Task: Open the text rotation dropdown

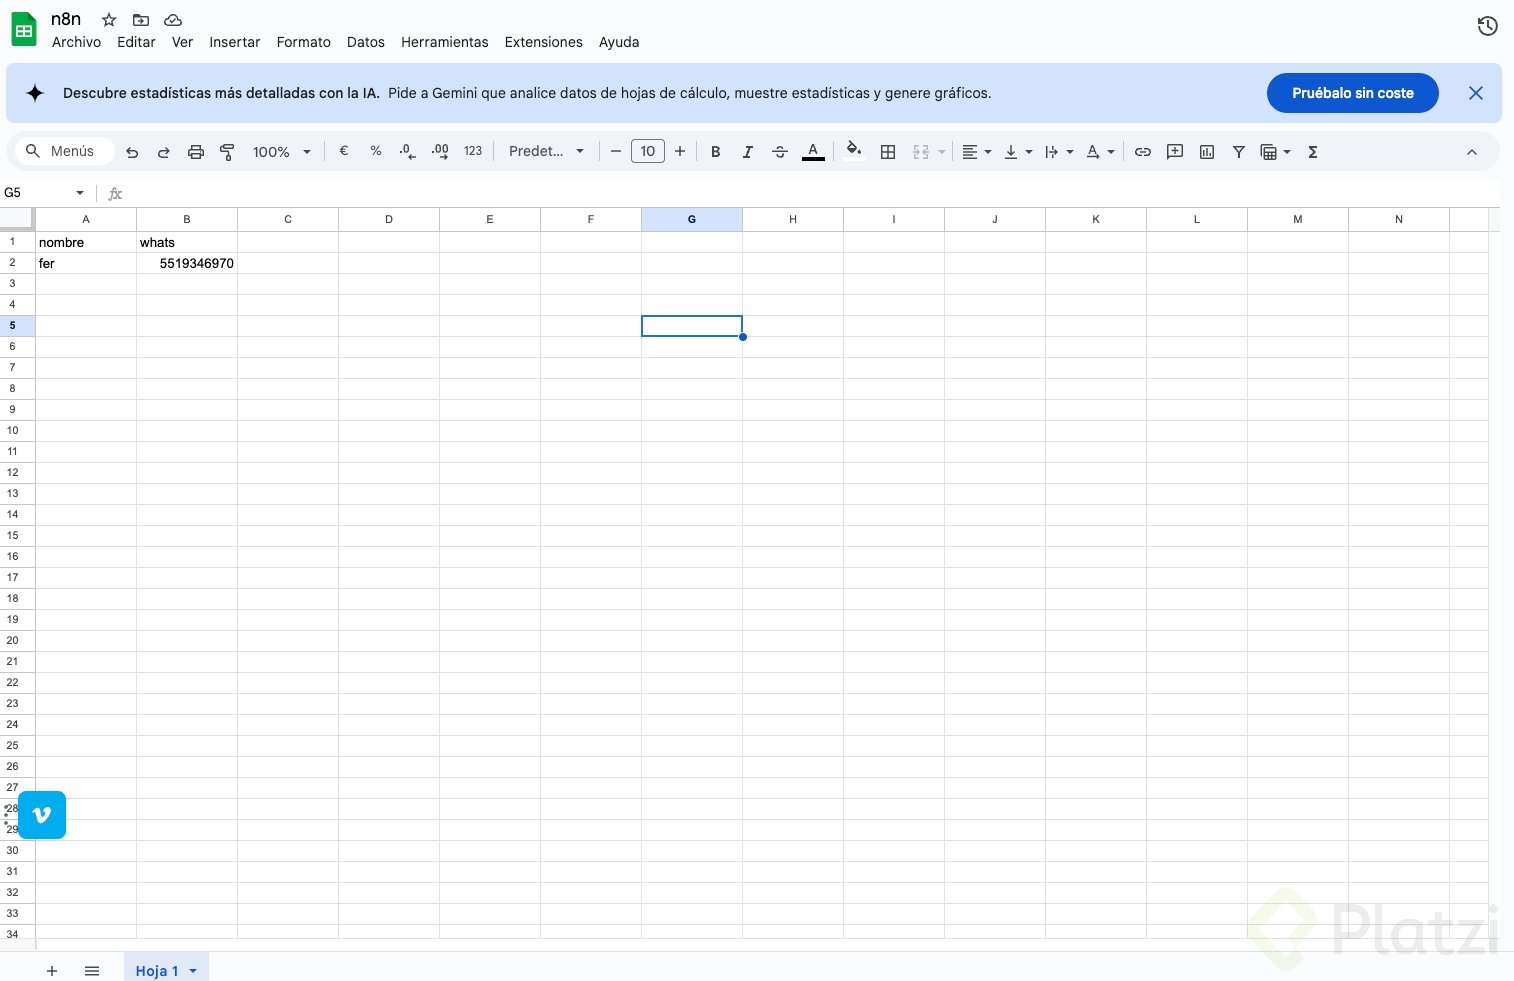Action: pos(1100,152)
